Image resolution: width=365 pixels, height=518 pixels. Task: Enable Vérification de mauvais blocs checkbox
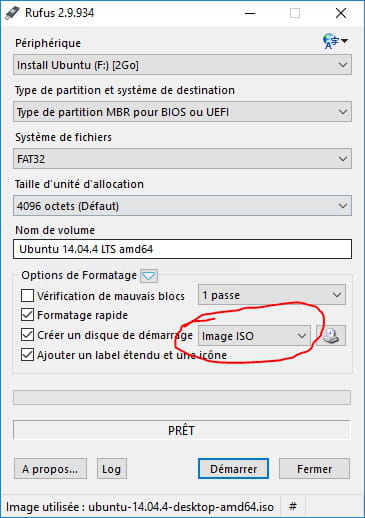27,295
